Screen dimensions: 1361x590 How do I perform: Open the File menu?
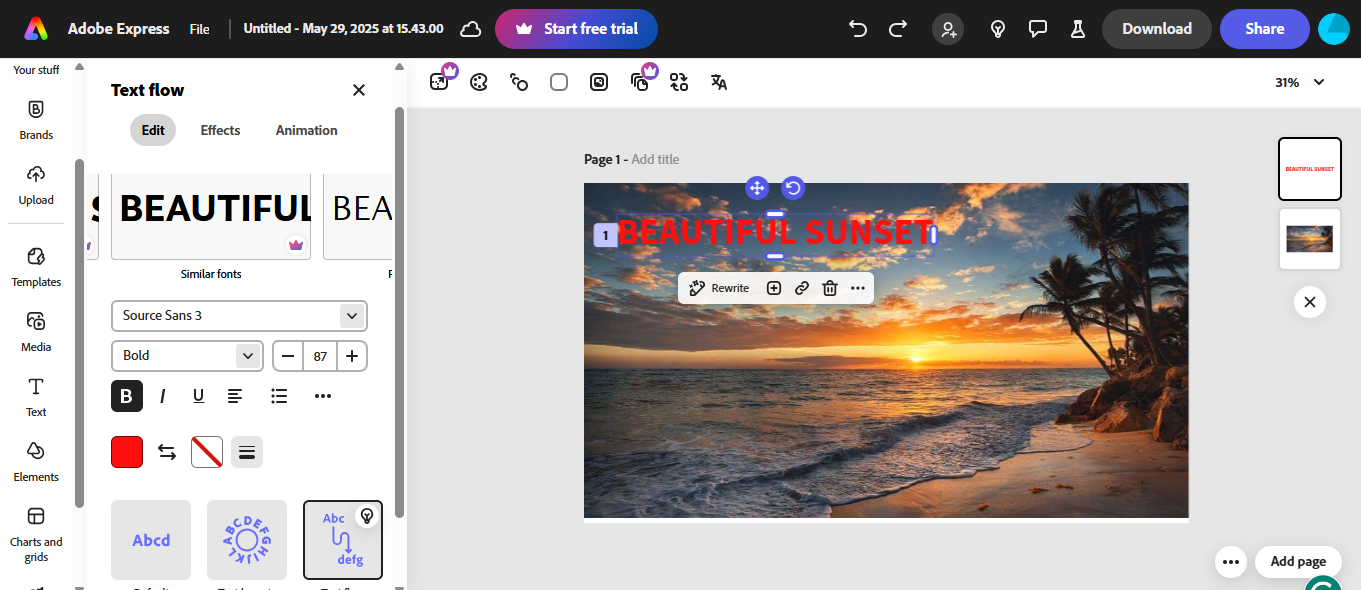pyautogui.click(x=199, y=28)
